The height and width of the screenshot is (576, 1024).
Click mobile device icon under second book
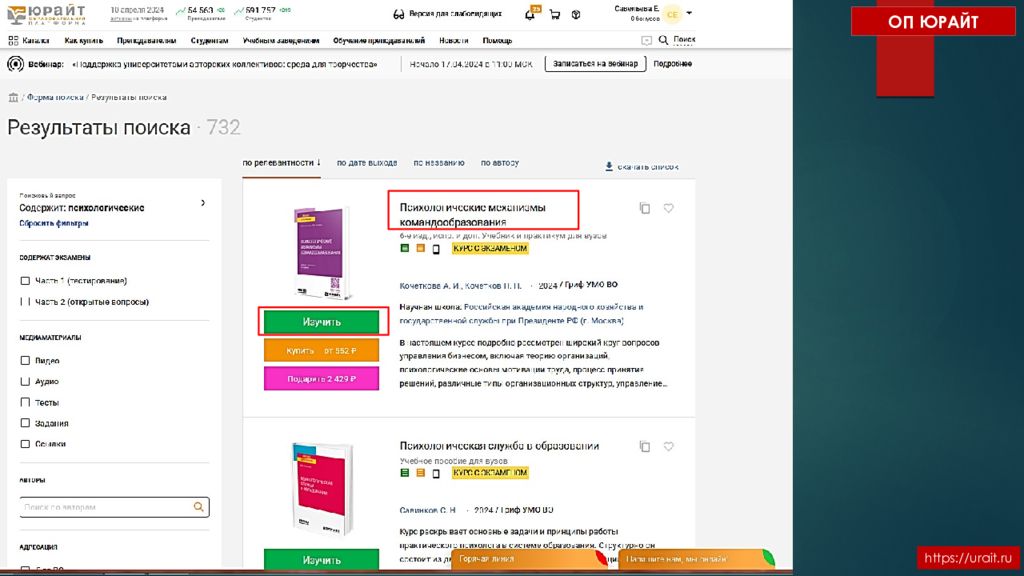pos(436,473)
